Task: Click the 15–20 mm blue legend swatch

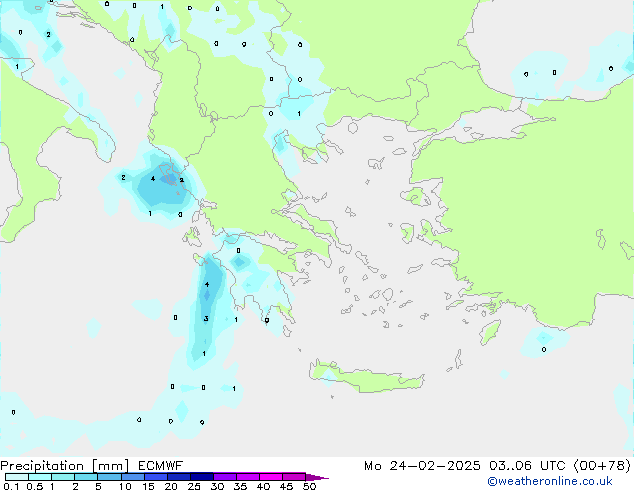Action: pos(155,477)
